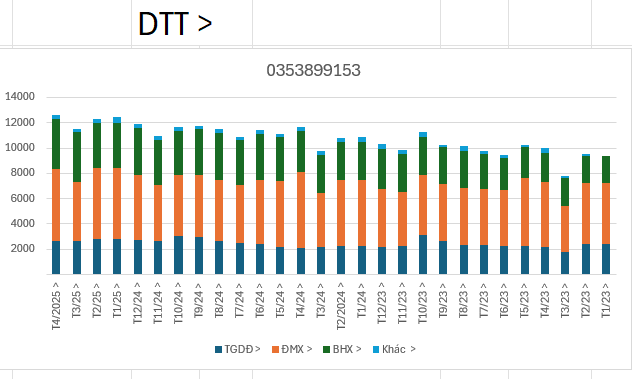Click the T6/24 axis label
This screenshot has height=379, width=632.
260,300
